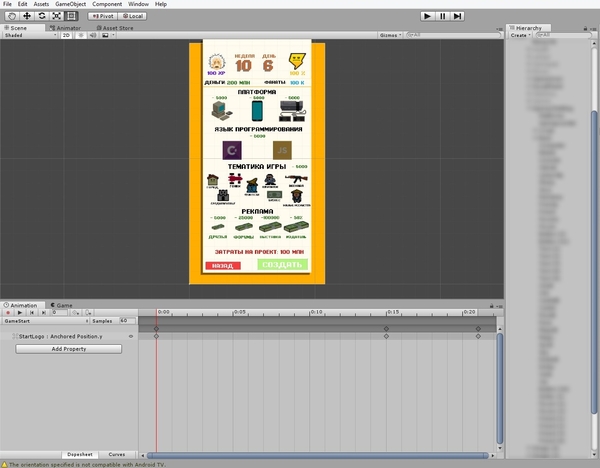Image resolution: width=600 pixels, height=468 pixels.
Task: Click the animation record button
Action: 8,313
